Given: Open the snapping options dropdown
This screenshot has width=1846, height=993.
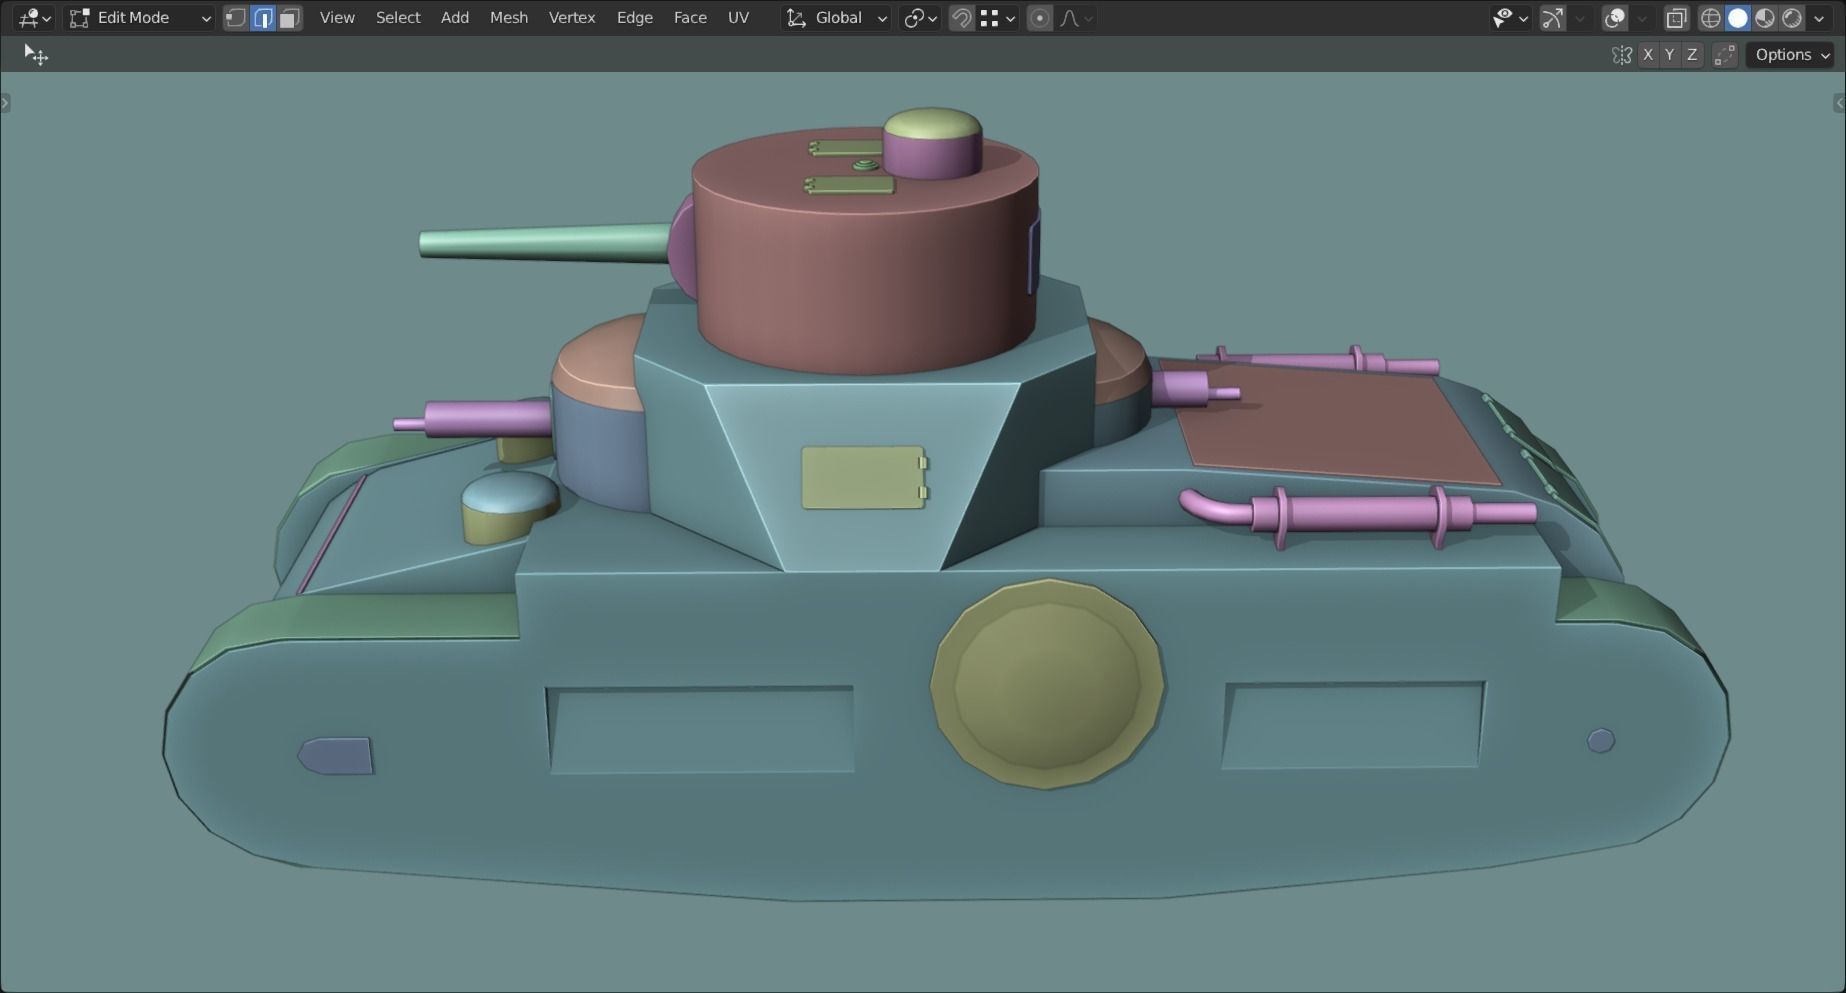Looking at the screenshot, I should [998, 18].
